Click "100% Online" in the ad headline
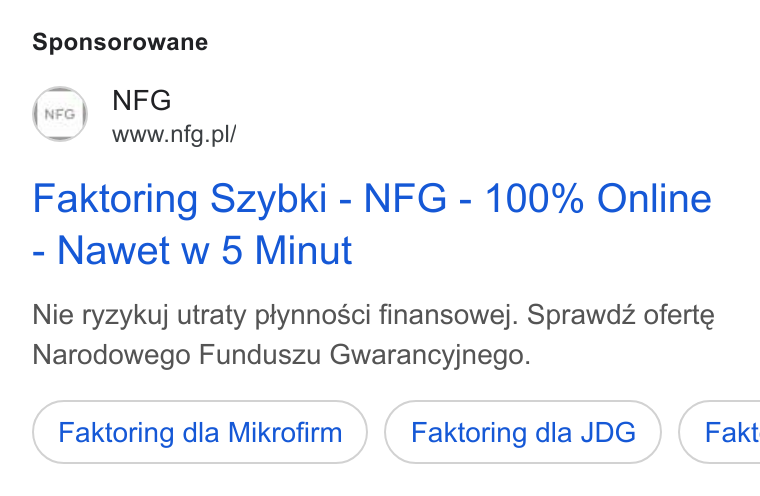The height and width of the screenshot is (496, 760). click(x=598, y=198)
